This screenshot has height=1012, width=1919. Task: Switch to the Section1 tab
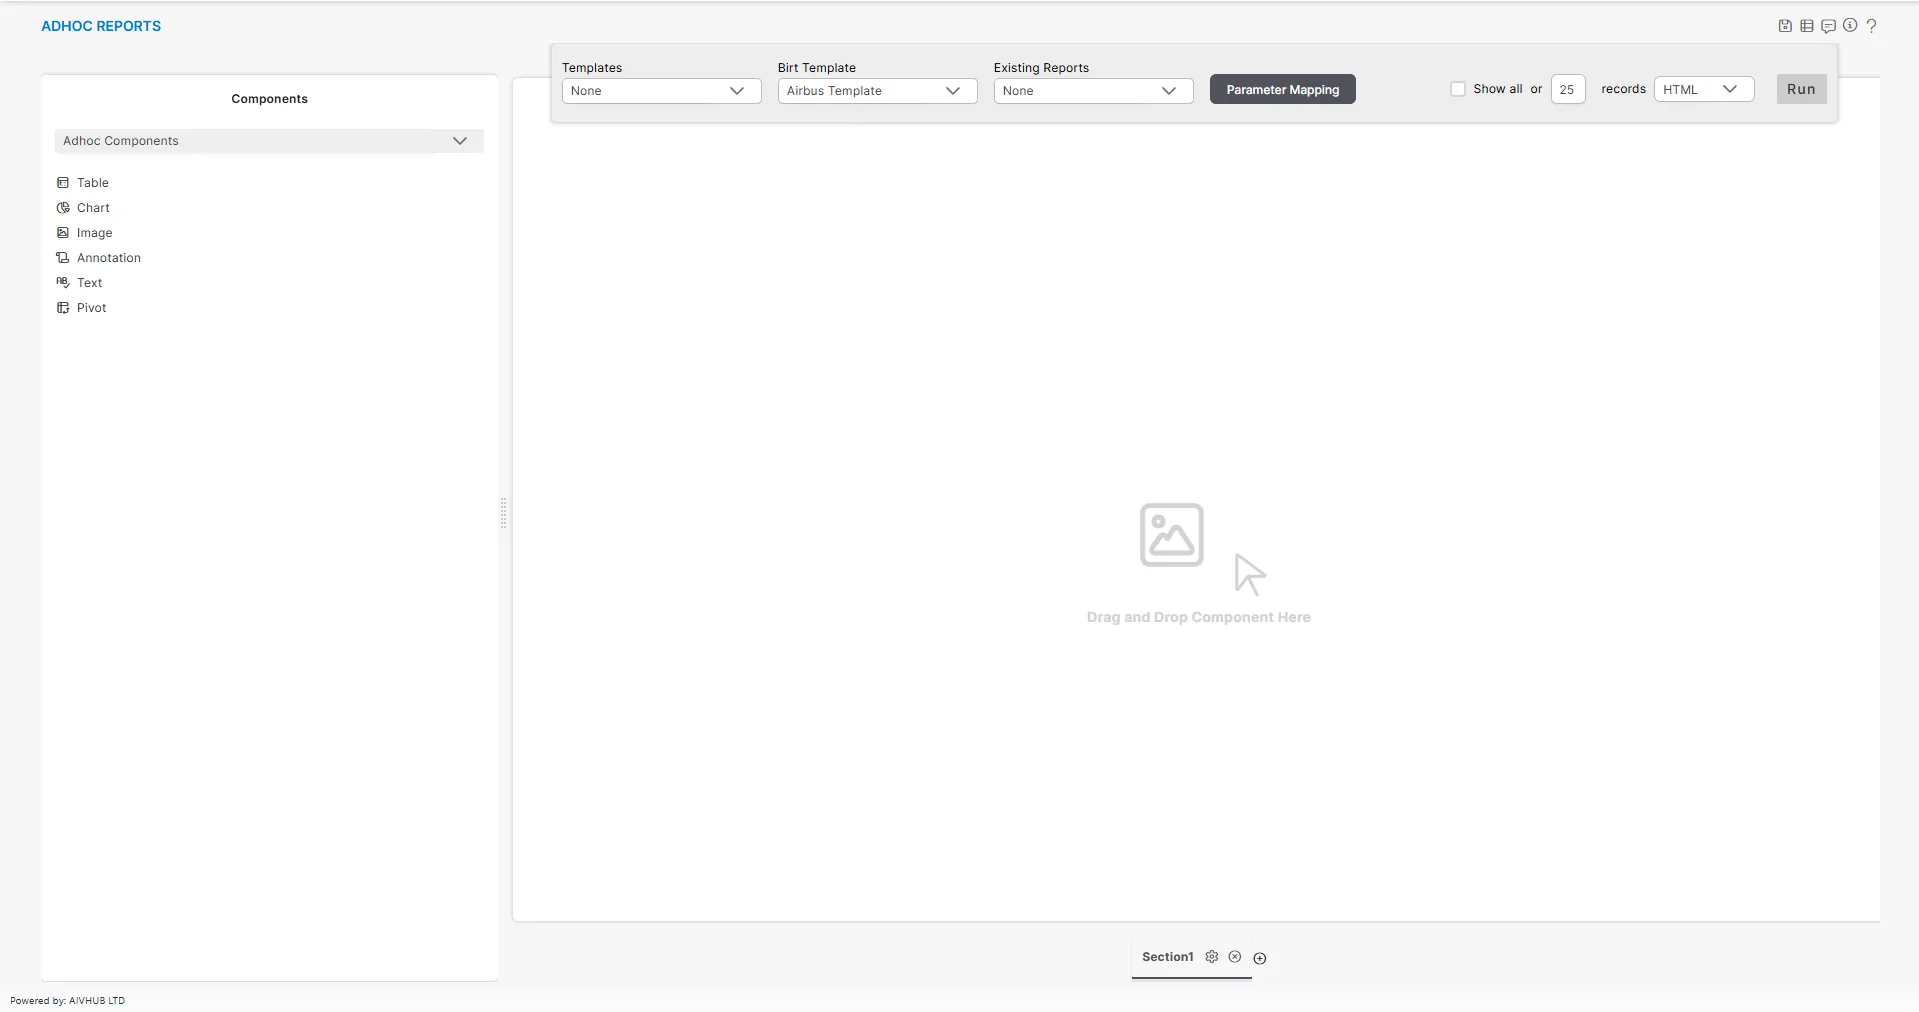(1167, 957)
